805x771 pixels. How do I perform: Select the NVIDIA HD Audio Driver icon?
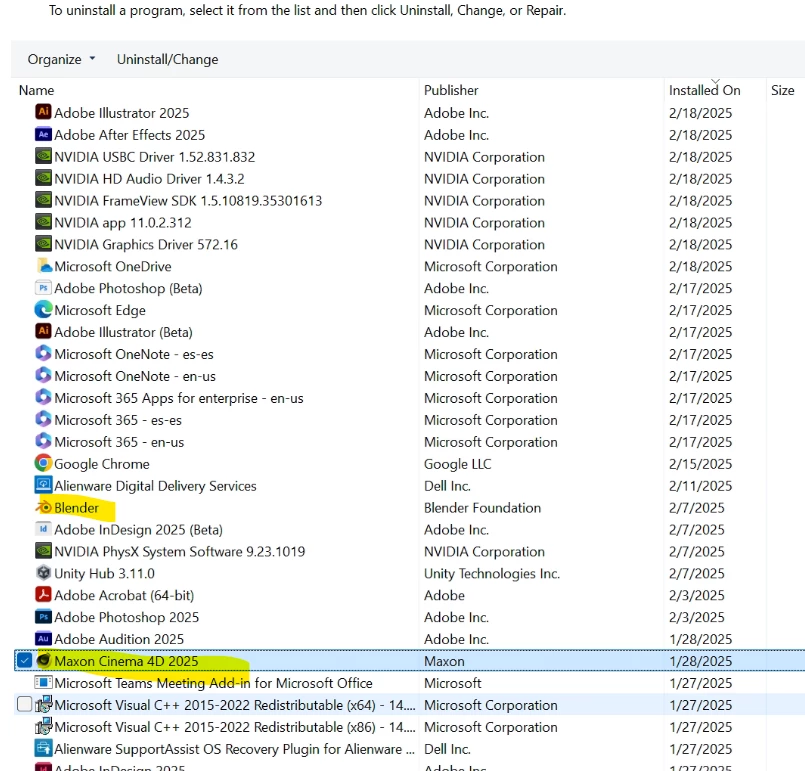pyautogui.click(x=43, y=178)
